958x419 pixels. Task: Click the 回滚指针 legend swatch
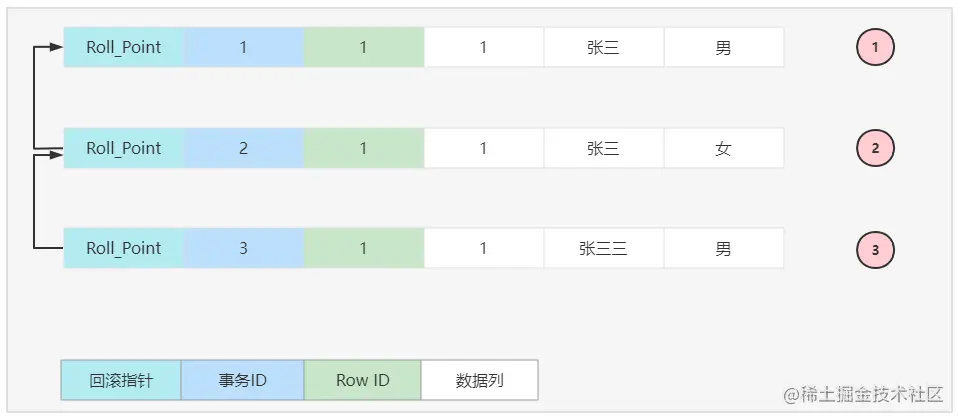pyautogui.click(x=121, y=380)
